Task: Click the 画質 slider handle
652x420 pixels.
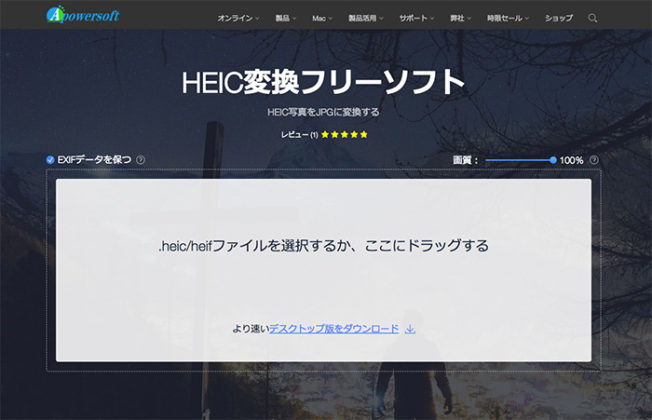Action: pyautogui.click(x=553, y=160)
